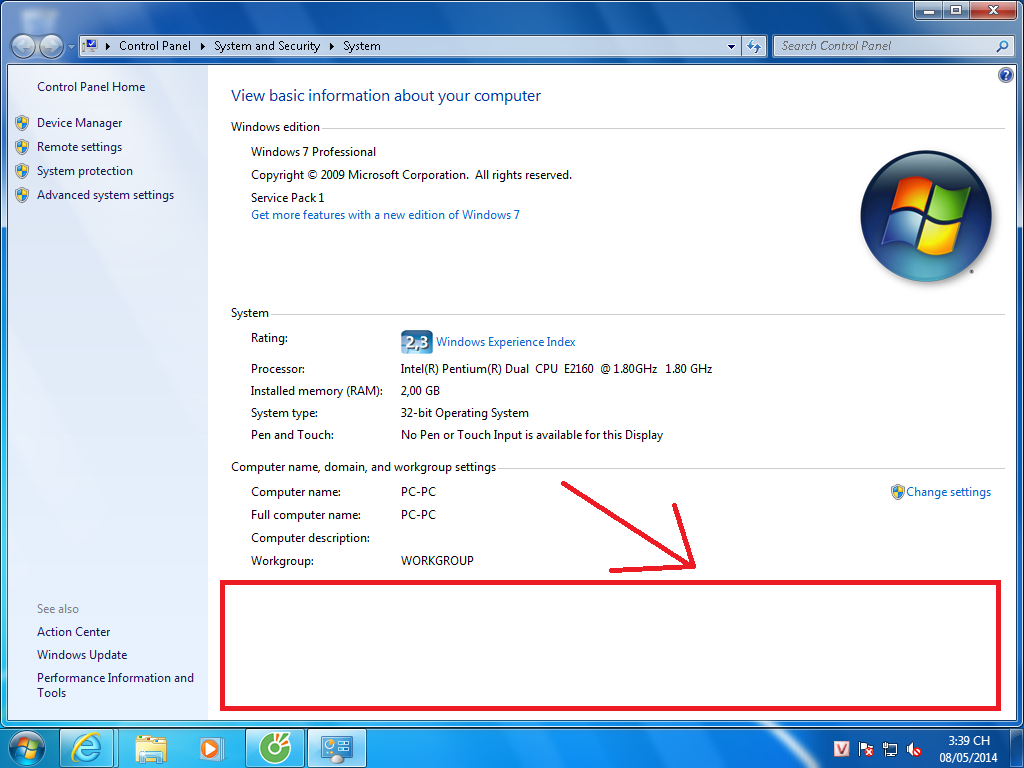
Task: Click network tray icon
Action: click(889, 749)
